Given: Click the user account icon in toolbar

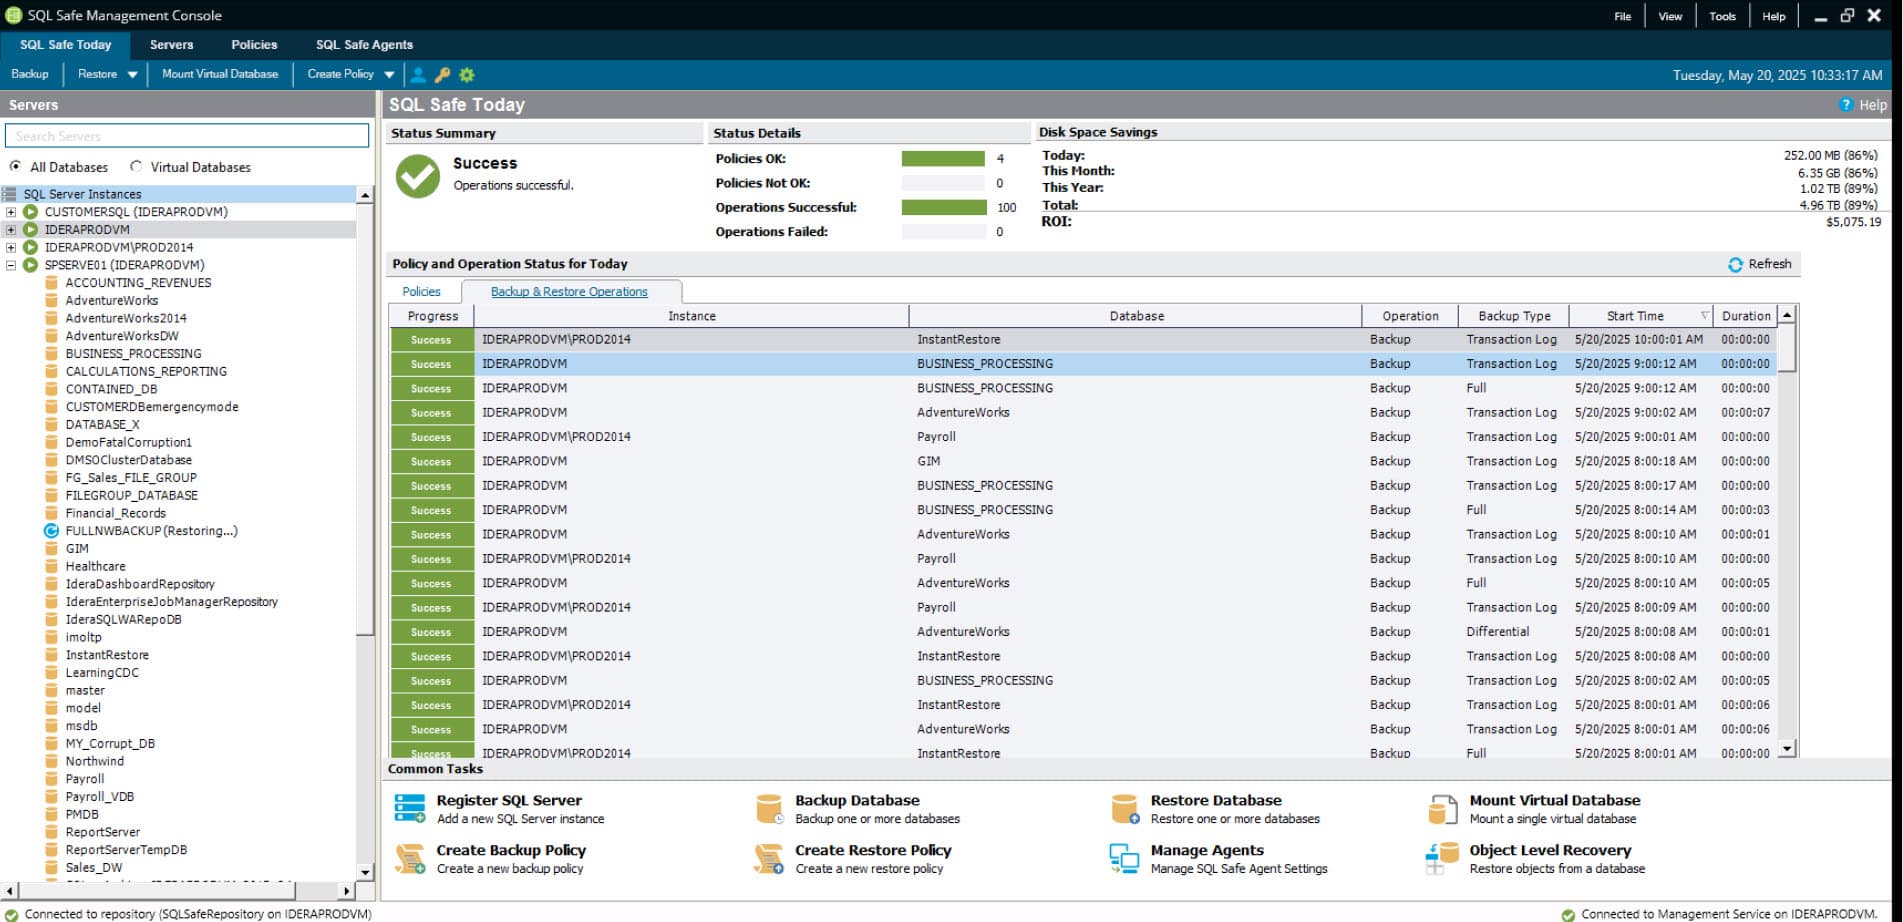Looking at the screenshot, I should 418,74.
